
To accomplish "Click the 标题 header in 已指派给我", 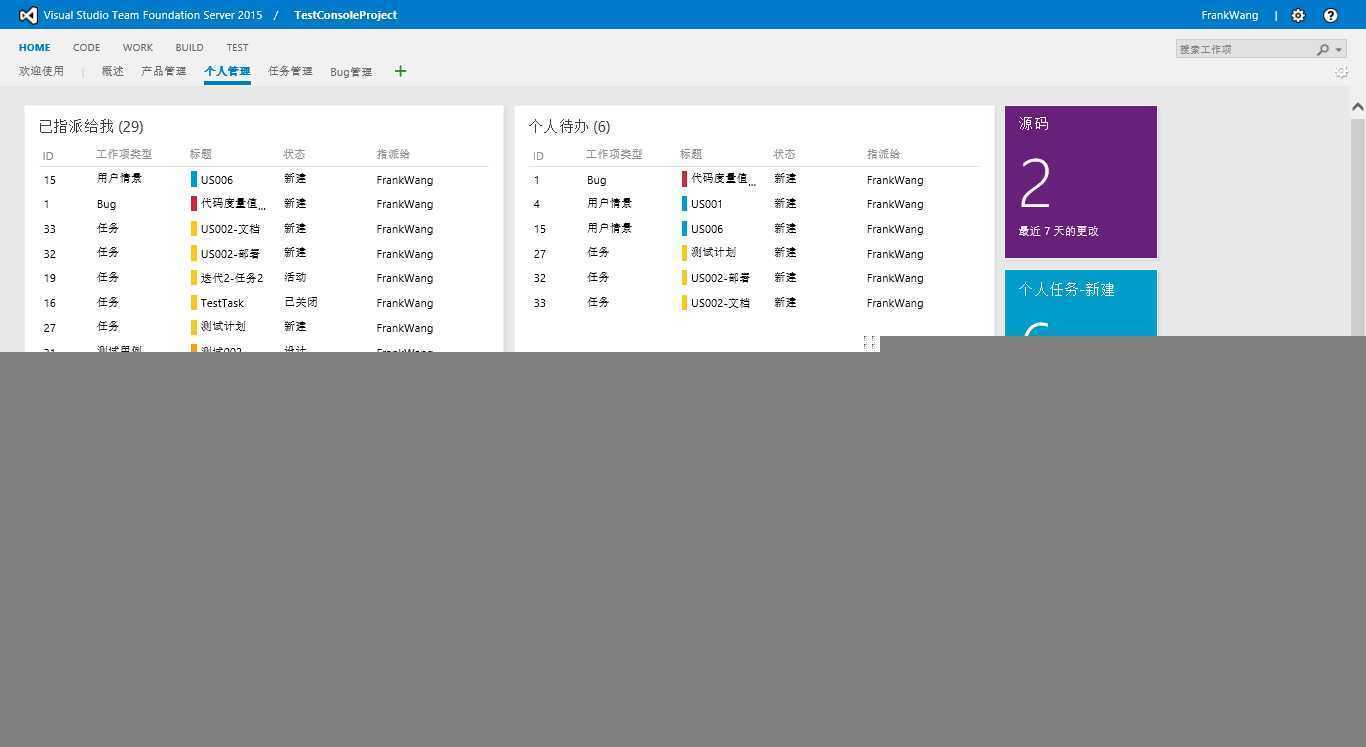I will [201, 154].
